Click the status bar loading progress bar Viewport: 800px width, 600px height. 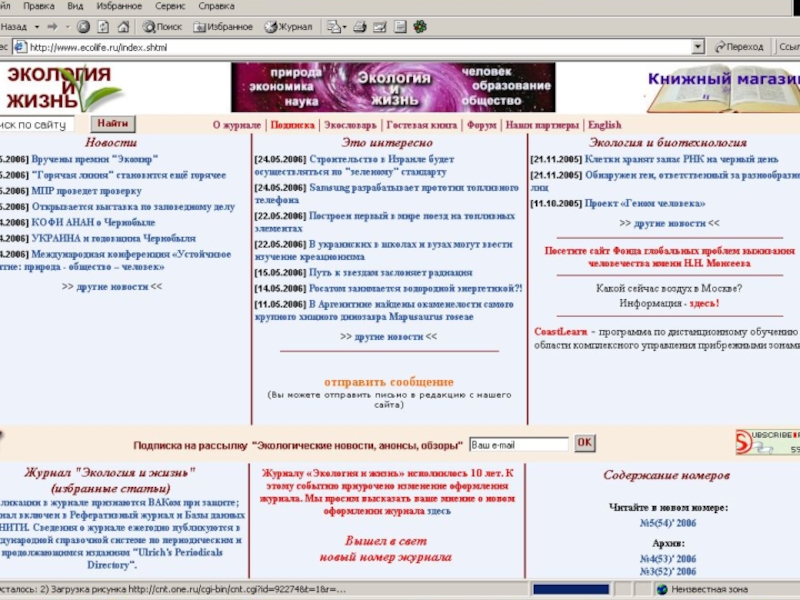point(571,589)
